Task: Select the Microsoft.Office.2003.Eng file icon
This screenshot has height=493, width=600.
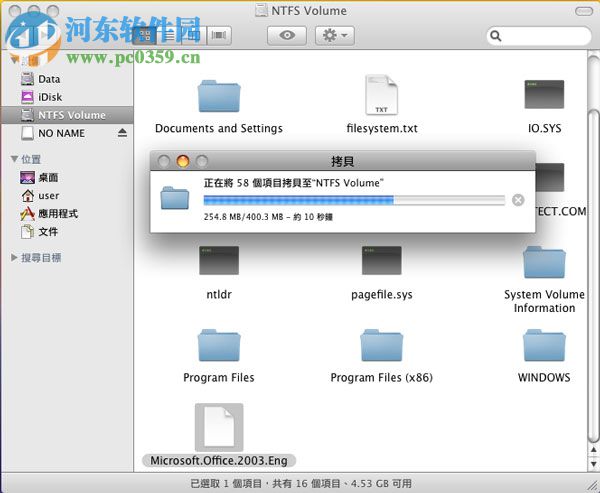Action: [x=219, y=427]
